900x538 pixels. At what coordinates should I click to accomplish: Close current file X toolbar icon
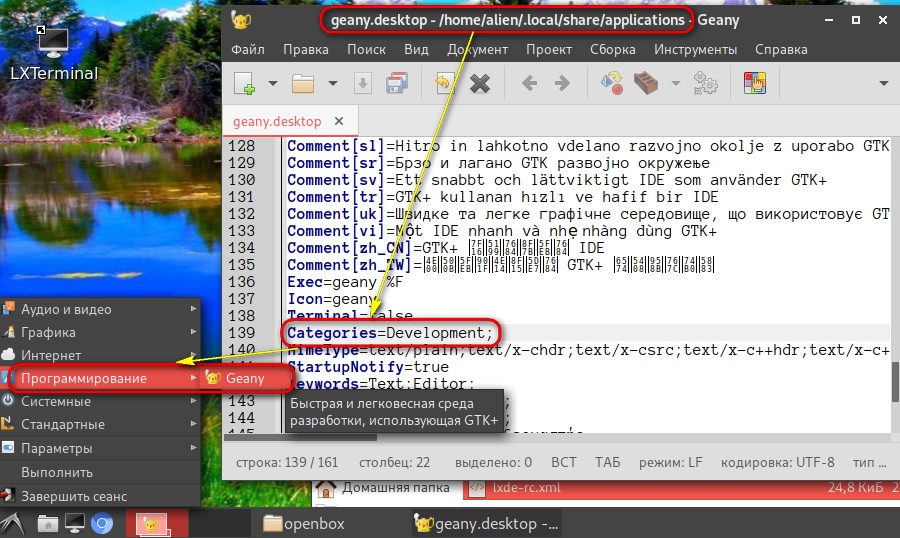480,84
